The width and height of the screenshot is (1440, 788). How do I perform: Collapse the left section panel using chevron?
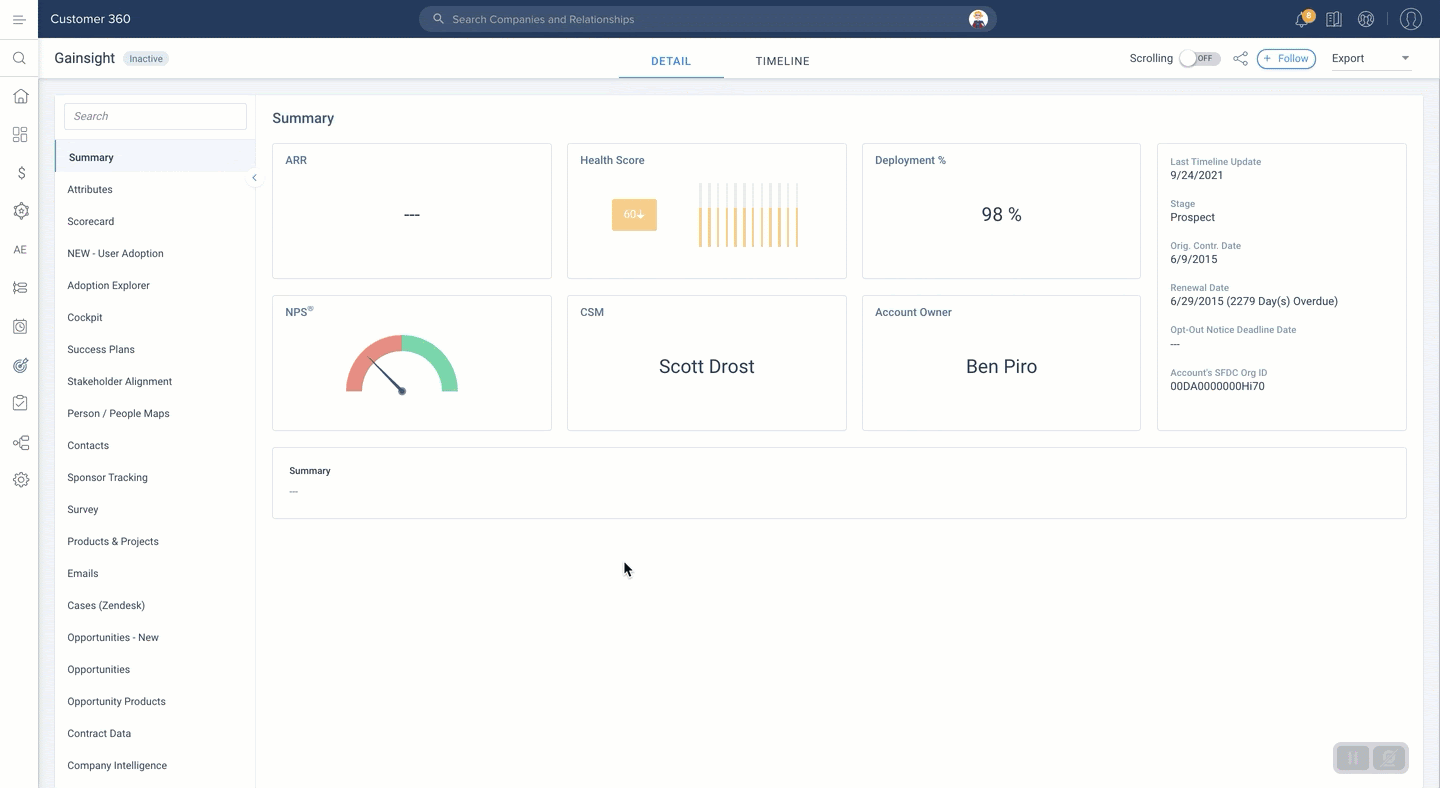point(254,178)
